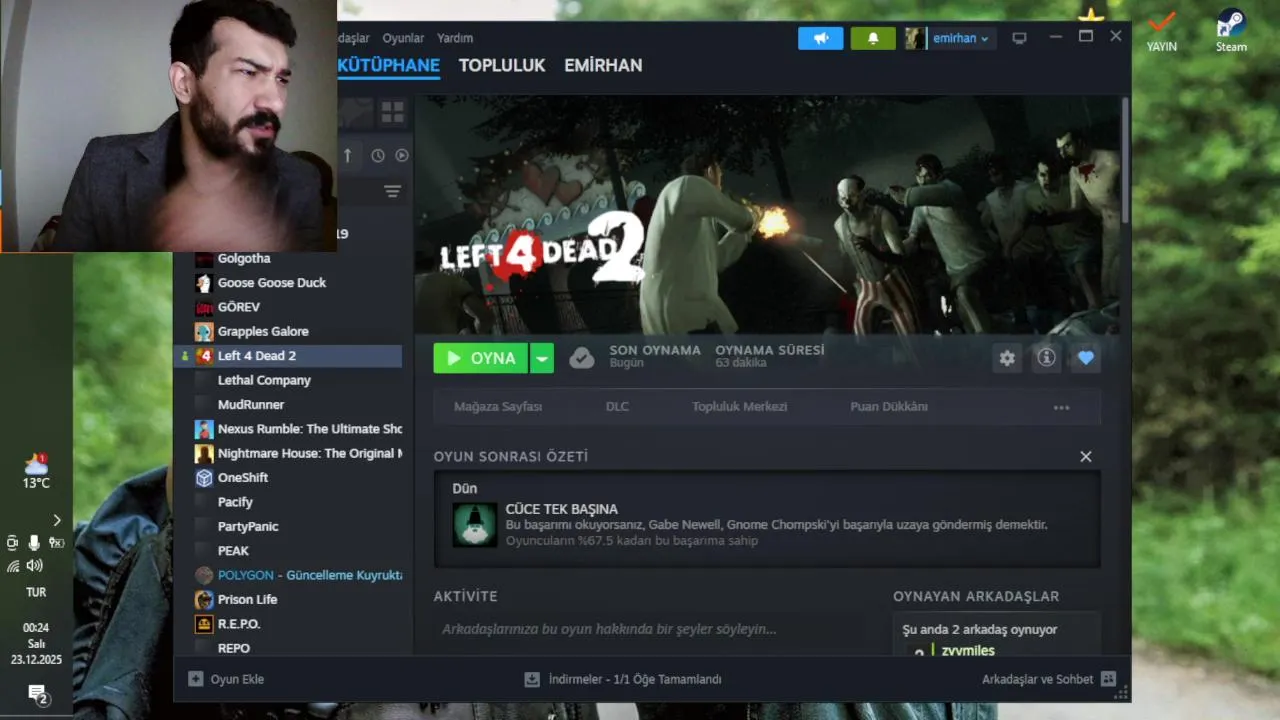Image resolution: width=1280 pixels, height=720 pixels.
Task: Click the OneShift cube icon
Action: pos(204,477)
